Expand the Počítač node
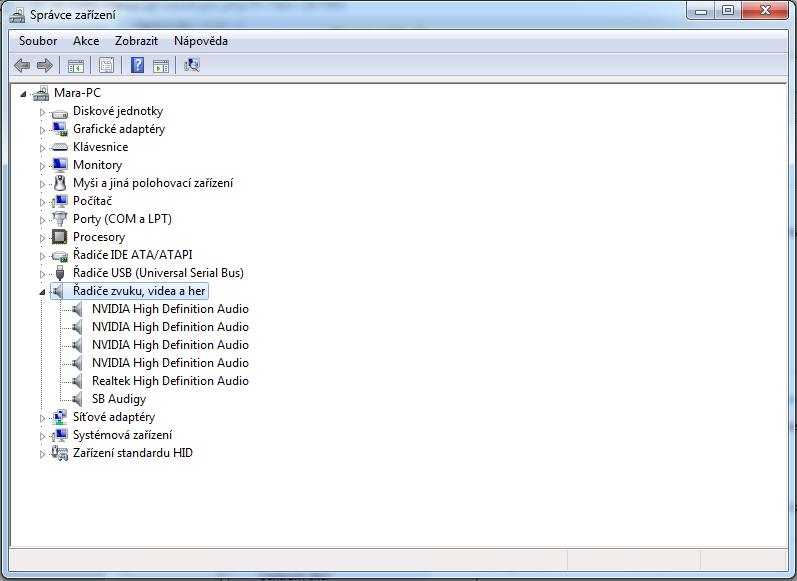797x581 pixels. click(42, 202)
